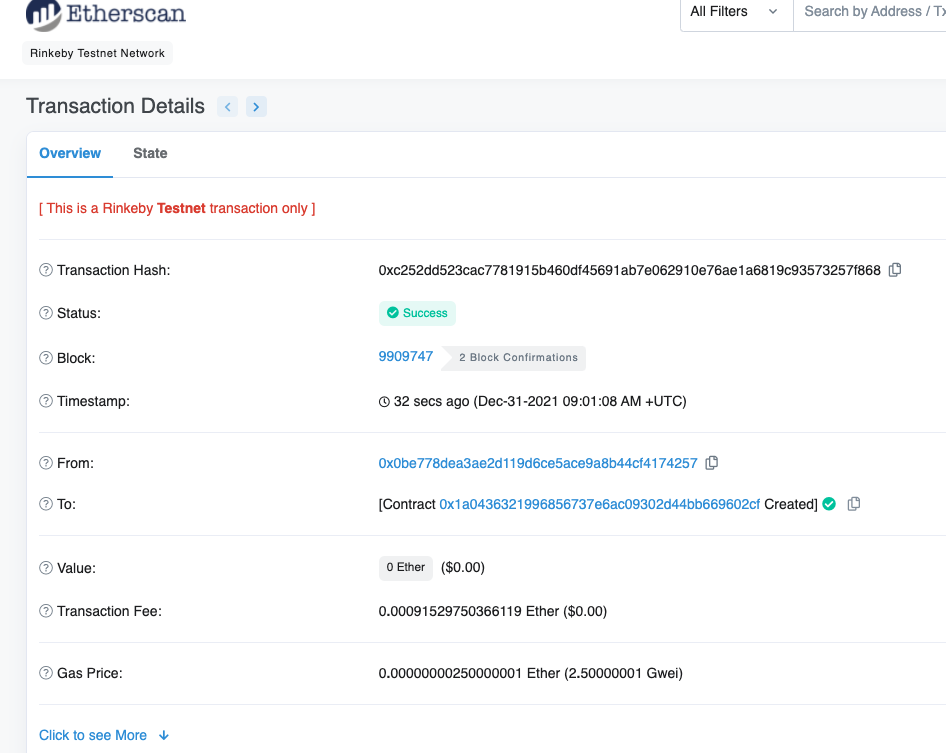
Task: Click the Rinkeby Testnet Network label
Action: [97, 53]
